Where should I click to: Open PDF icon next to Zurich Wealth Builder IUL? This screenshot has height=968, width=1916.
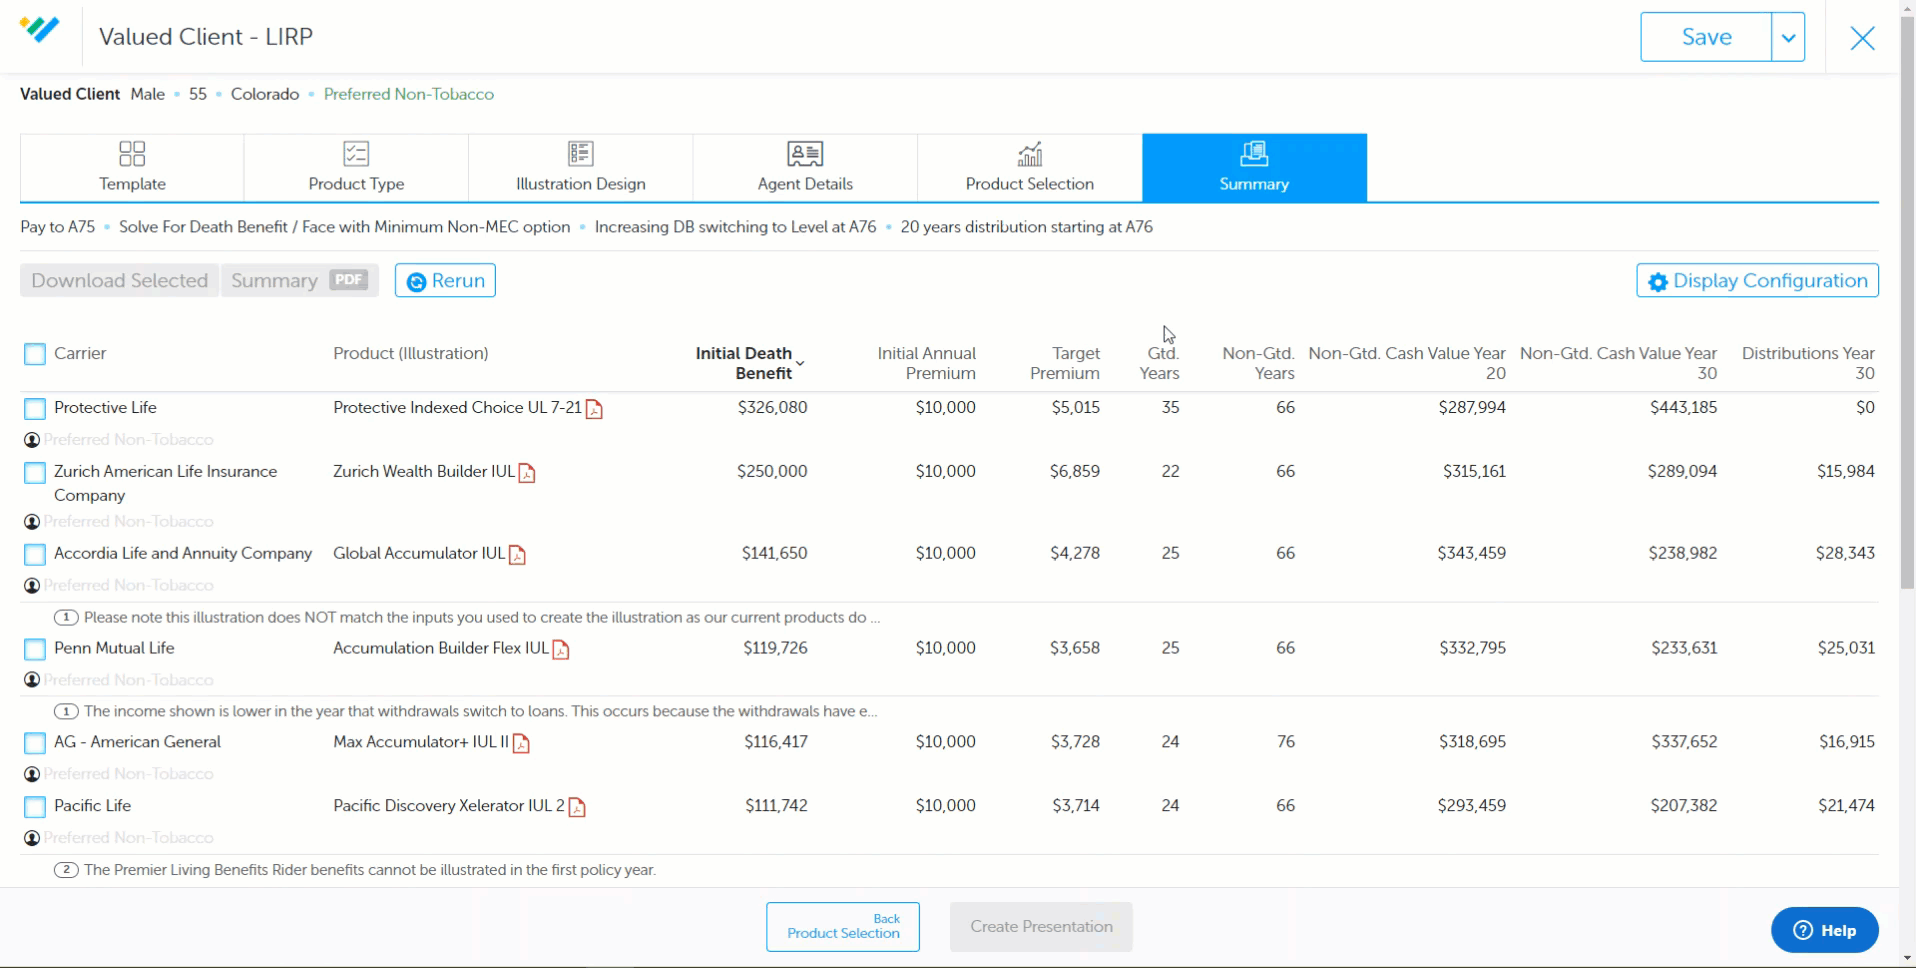pos(527,473)
